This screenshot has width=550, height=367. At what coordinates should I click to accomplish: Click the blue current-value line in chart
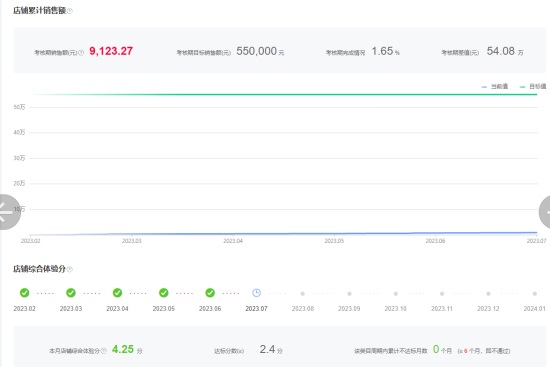pos(284,233)
